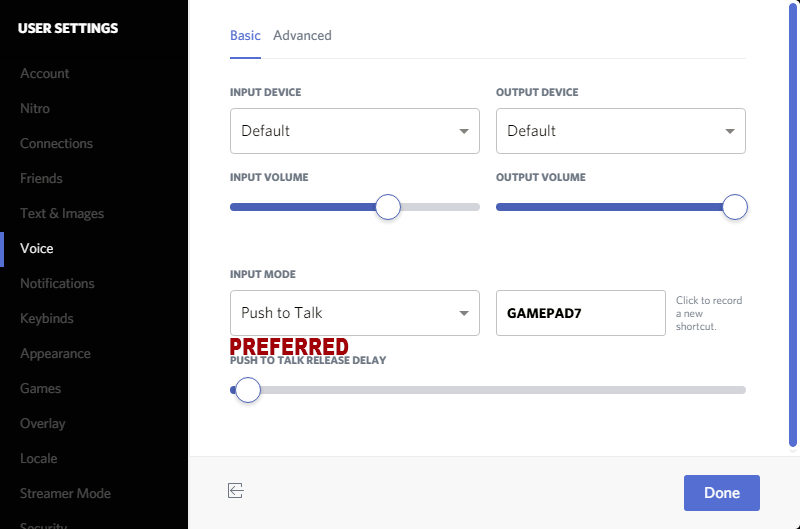Go to Appearance settings
800x529 pixels.
55,353
